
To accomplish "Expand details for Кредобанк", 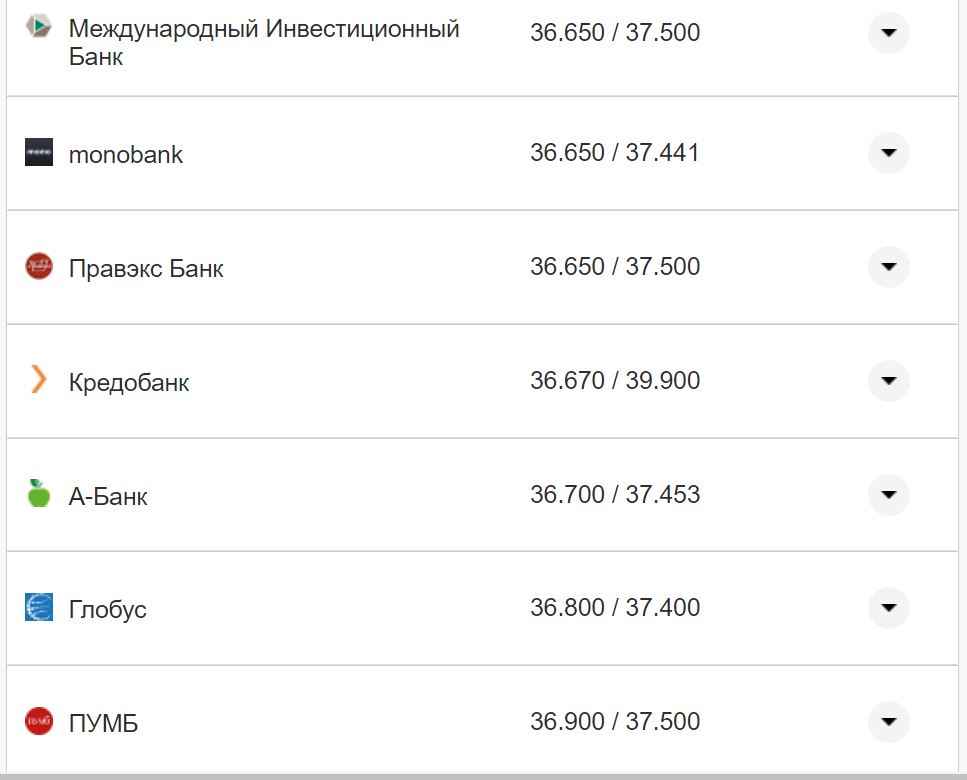I will (888, 381).
